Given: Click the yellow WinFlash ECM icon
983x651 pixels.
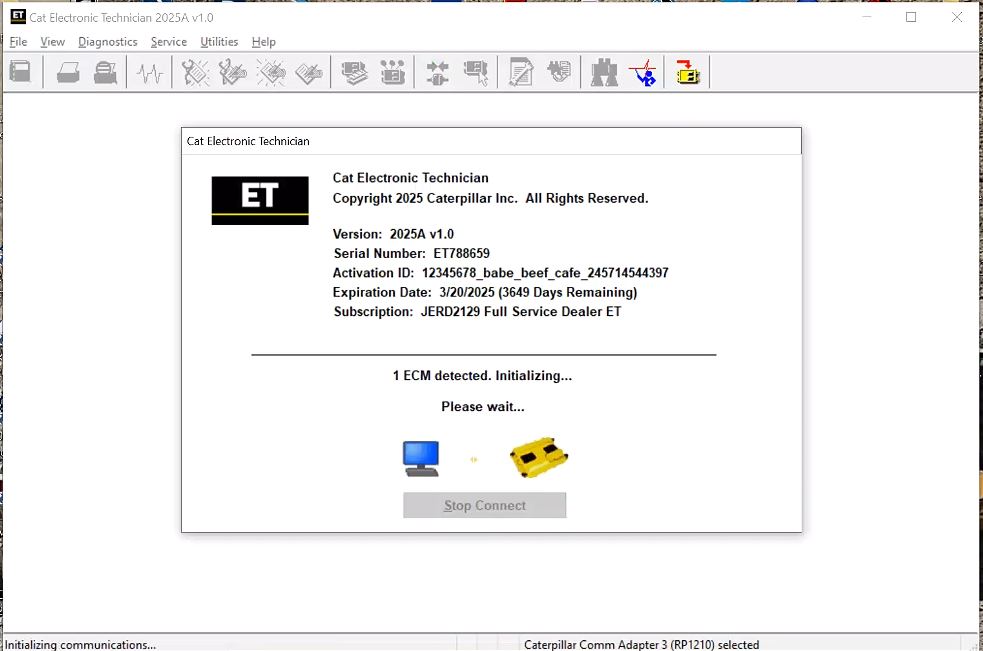Looking at the screenshot, I should coord(687,72).
